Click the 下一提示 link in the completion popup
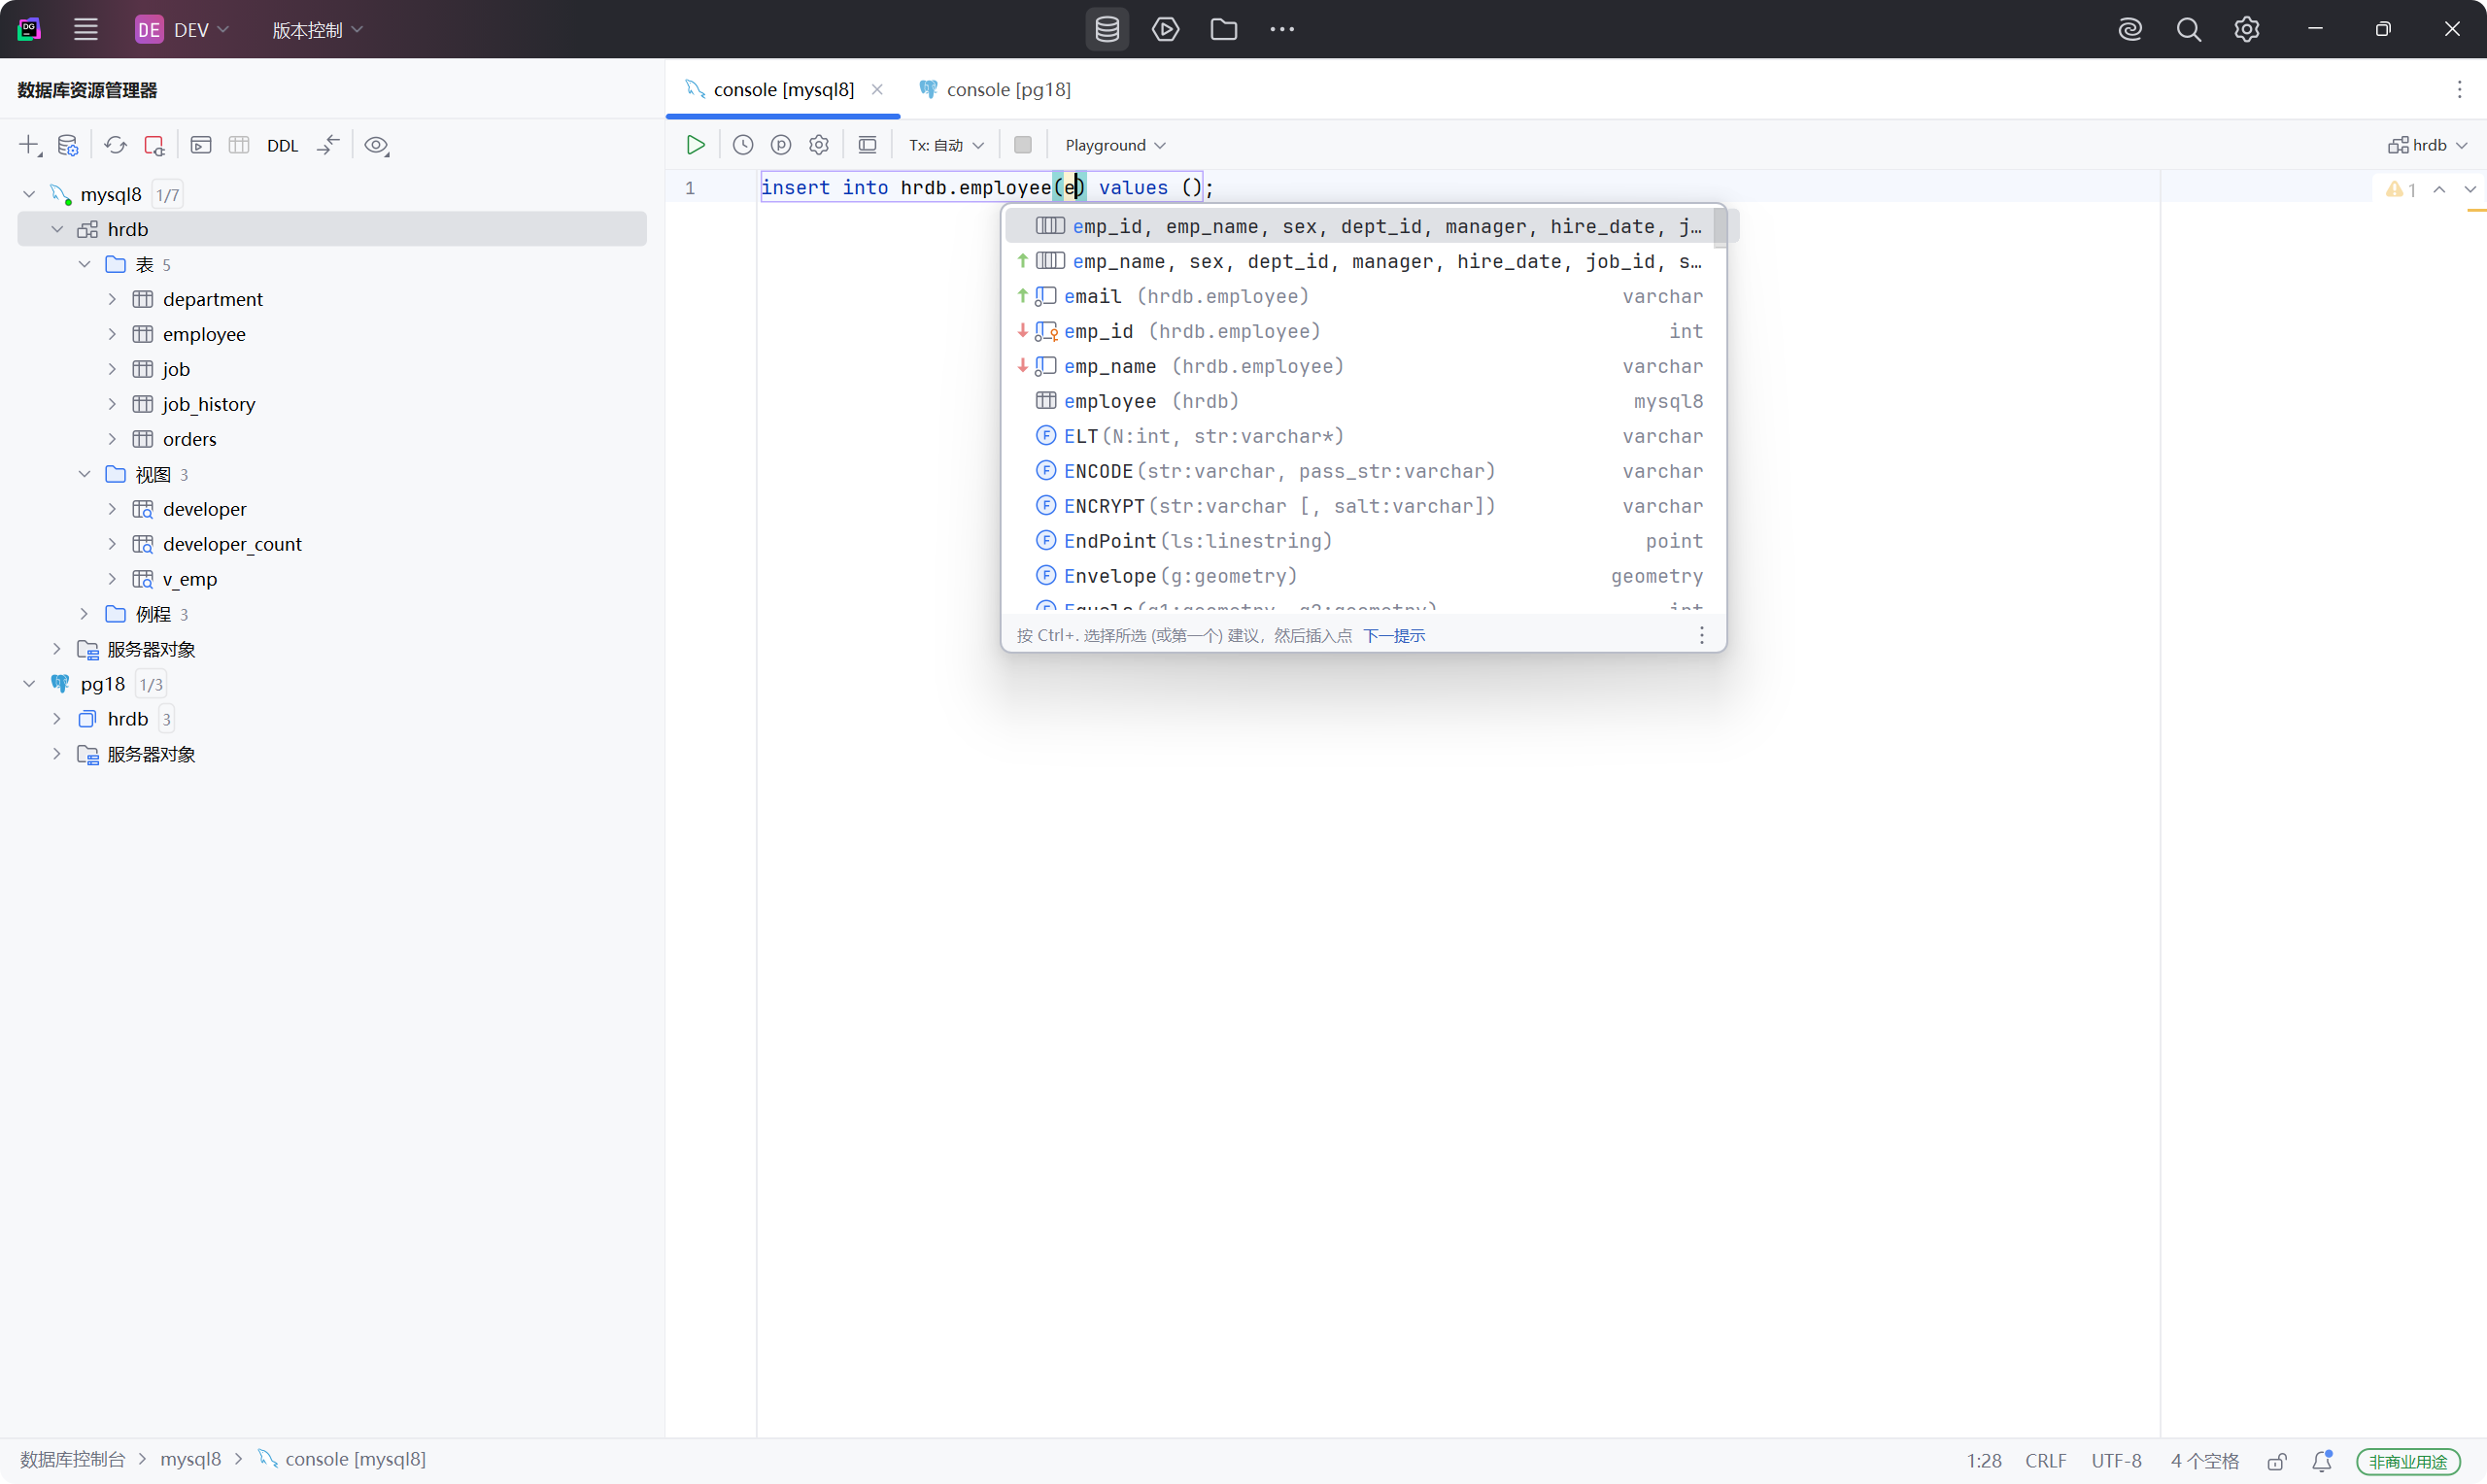2487x1484 pixels. (x=1394, y=636)
